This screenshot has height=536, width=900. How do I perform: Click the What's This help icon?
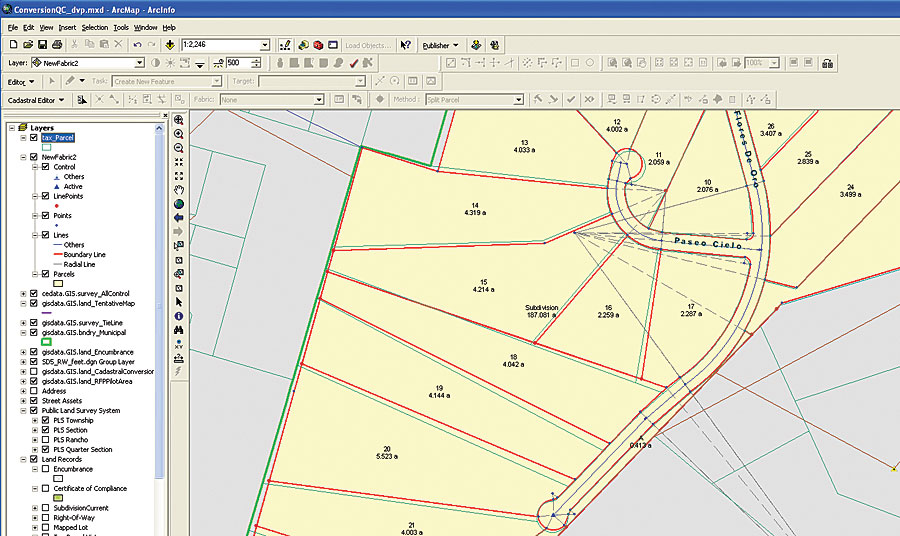406,45
